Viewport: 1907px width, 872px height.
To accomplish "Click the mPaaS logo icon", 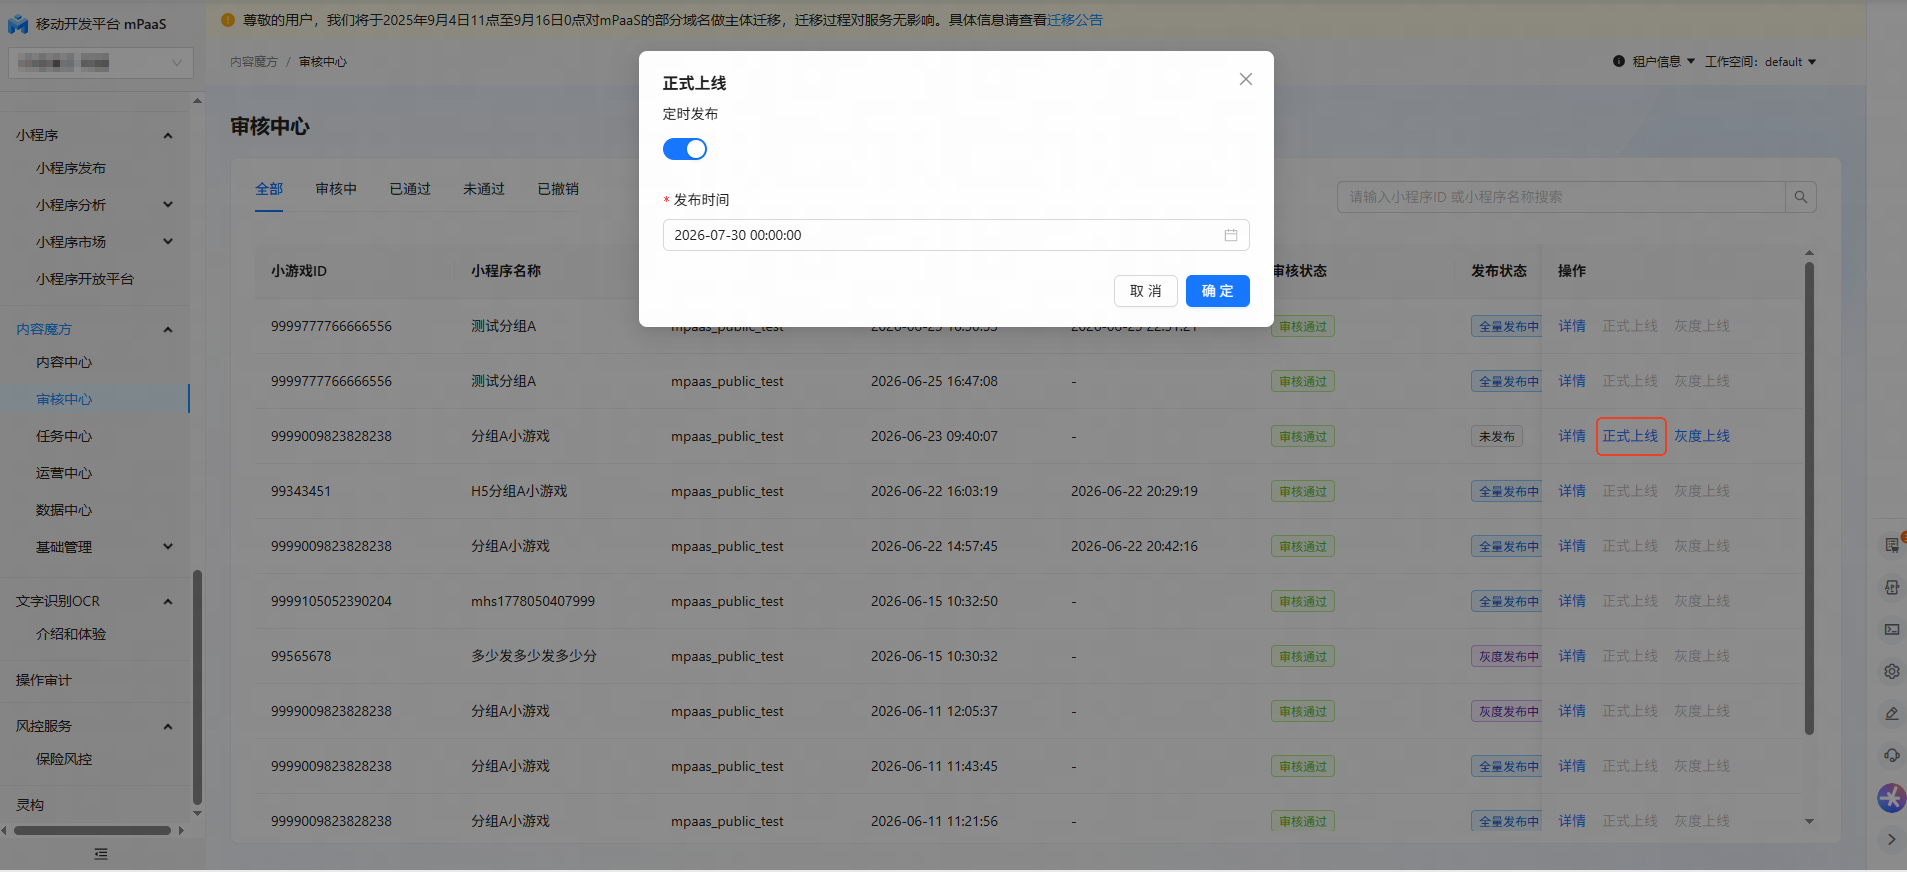I will click(x=18, y=24).
